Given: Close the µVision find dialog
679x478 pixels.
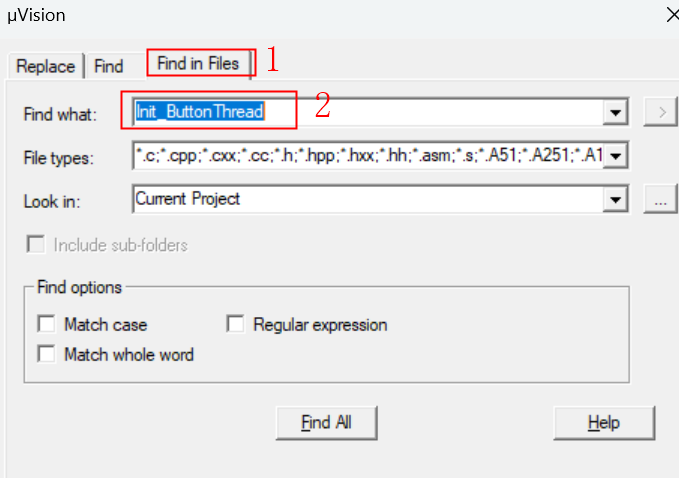Looking at the screenshot, I should click(668, 14).
